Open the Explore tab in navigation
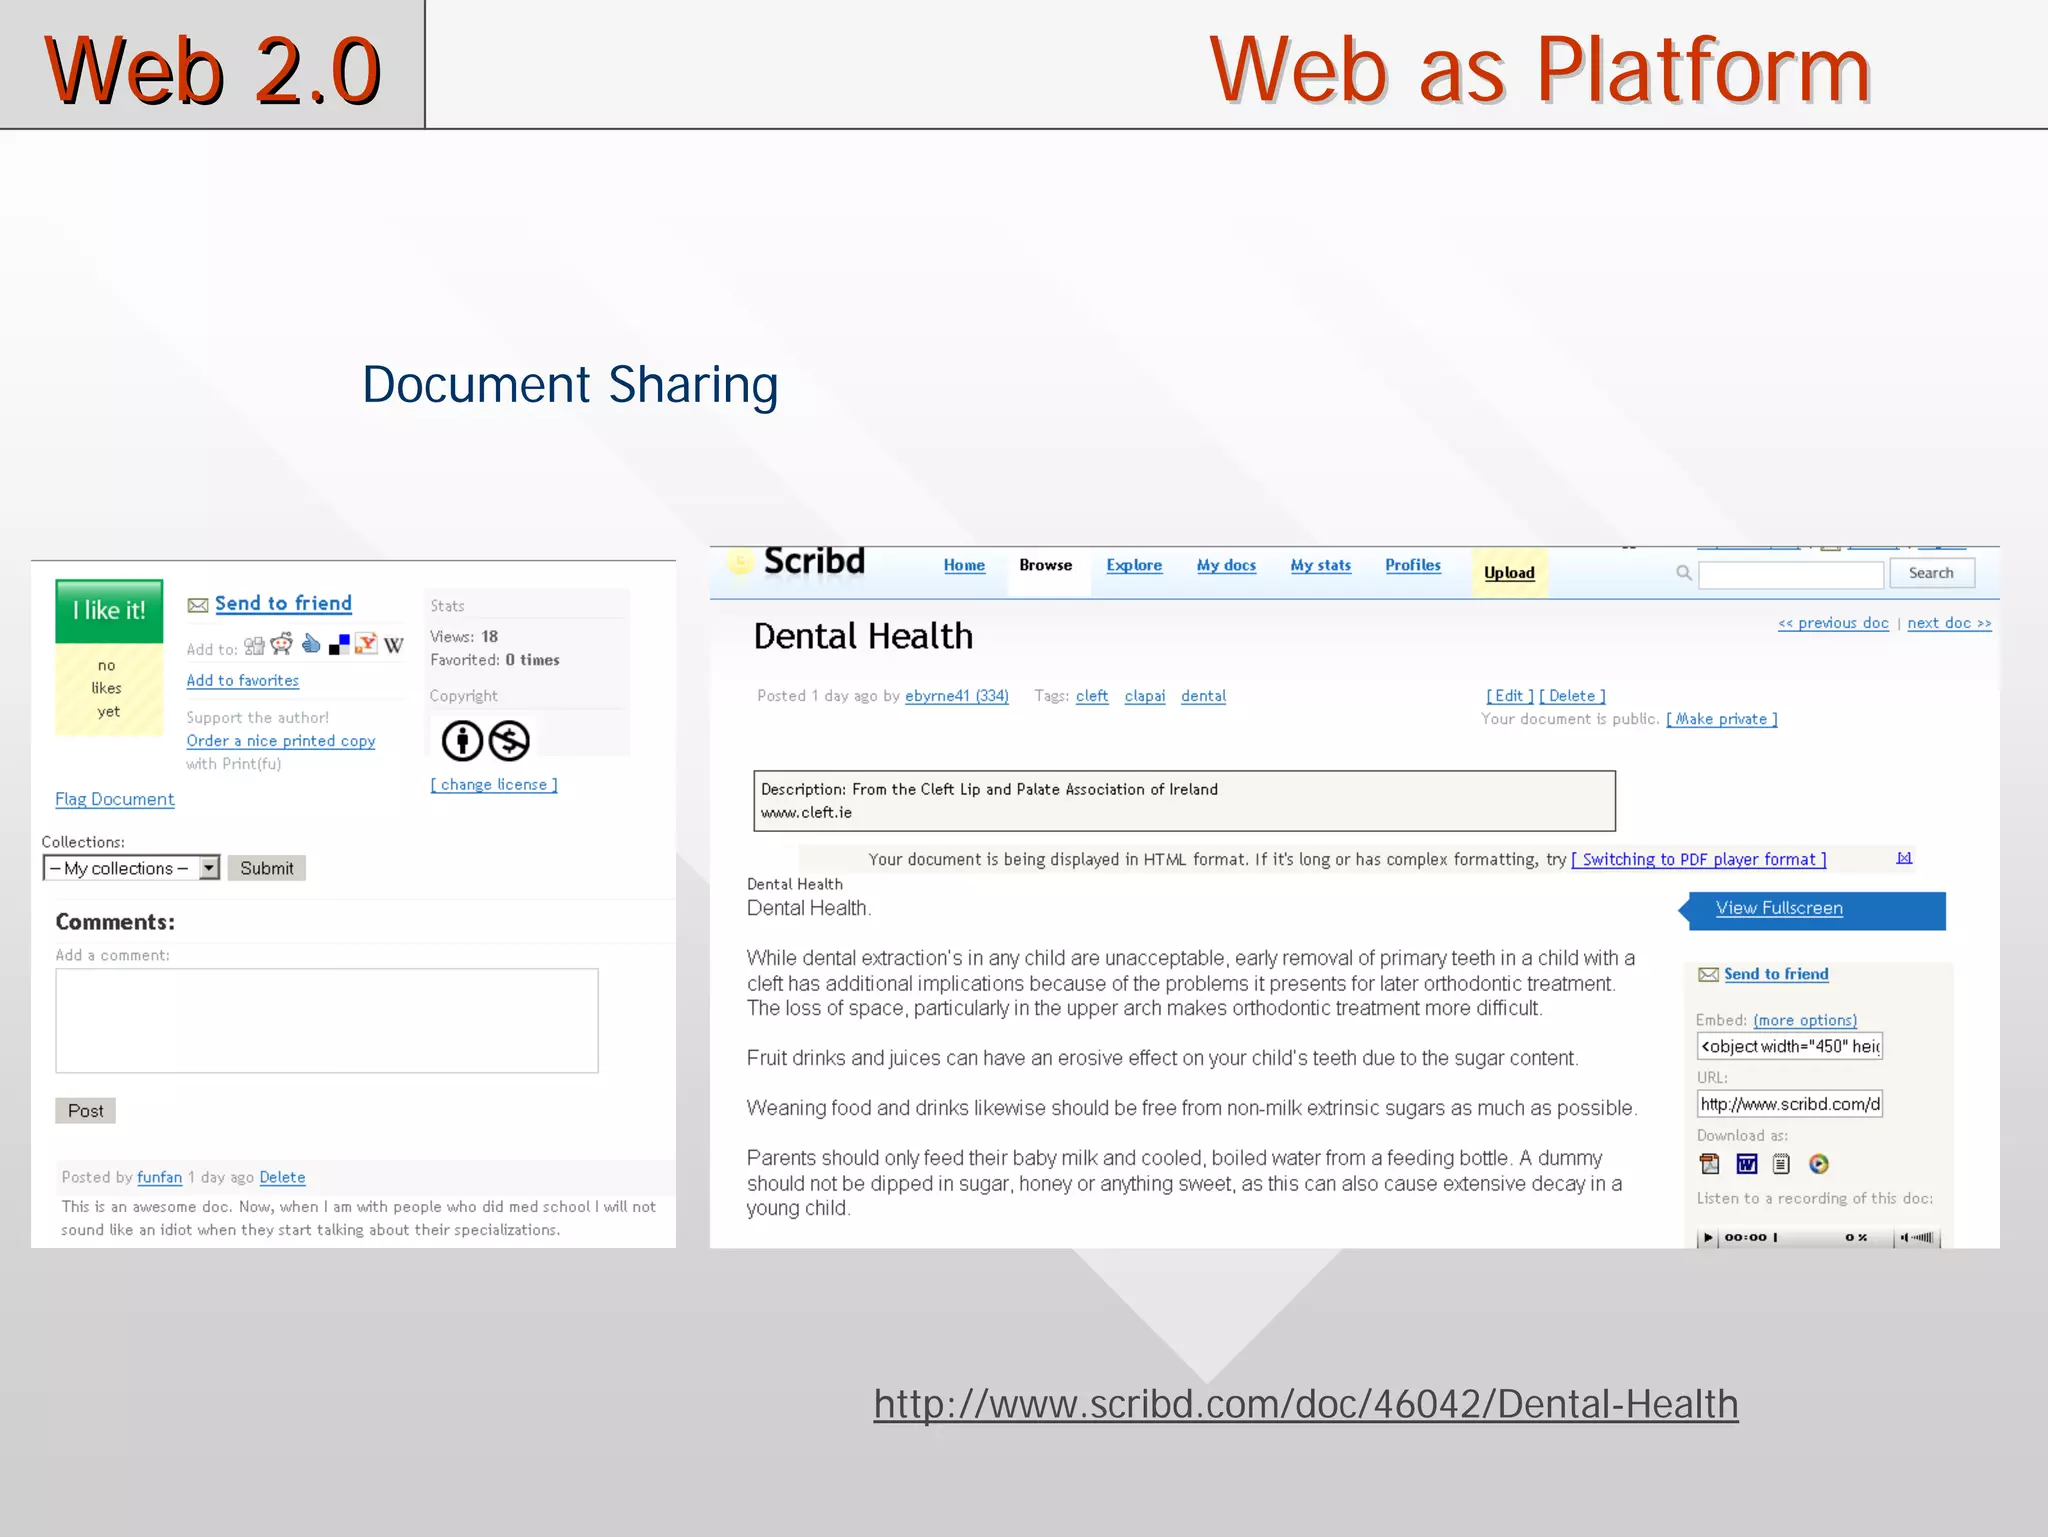 click(1134, 565)
